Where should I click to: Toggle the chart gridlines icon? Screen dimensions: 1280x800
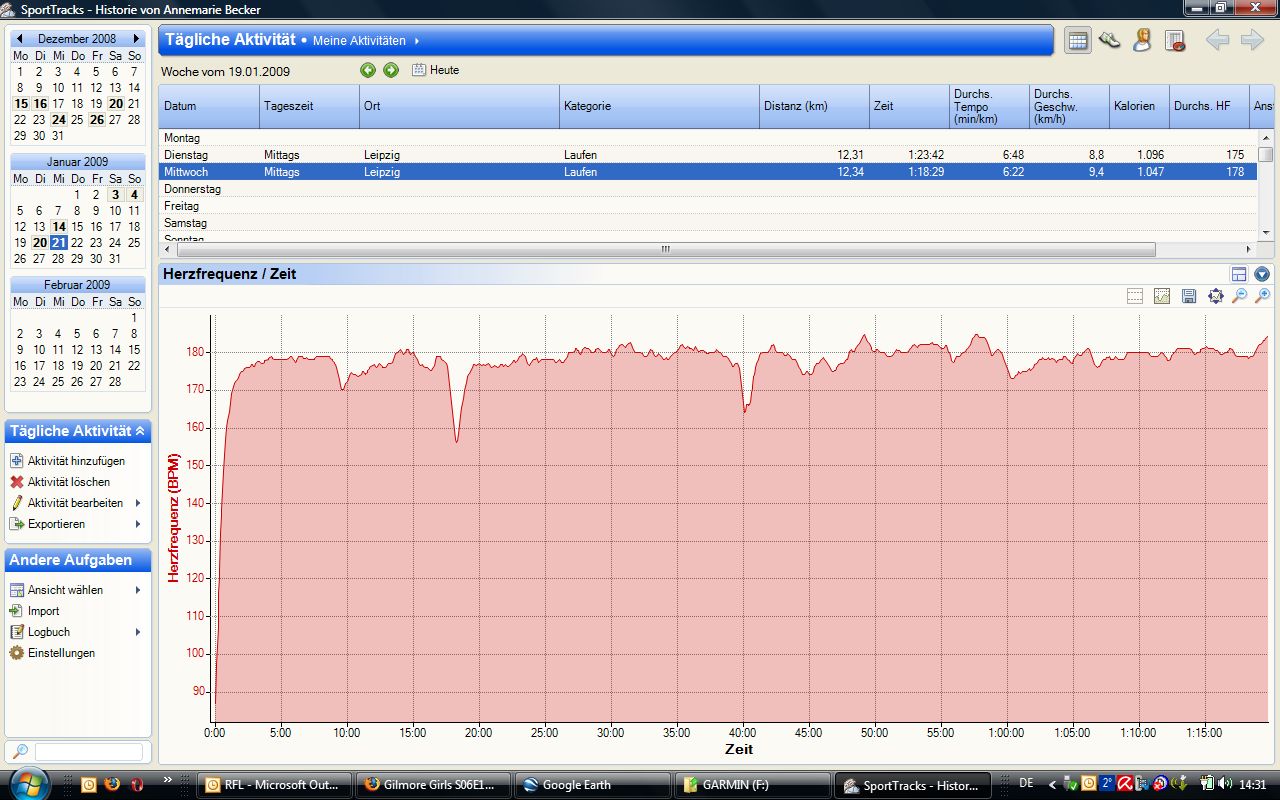coord(1135,296)
